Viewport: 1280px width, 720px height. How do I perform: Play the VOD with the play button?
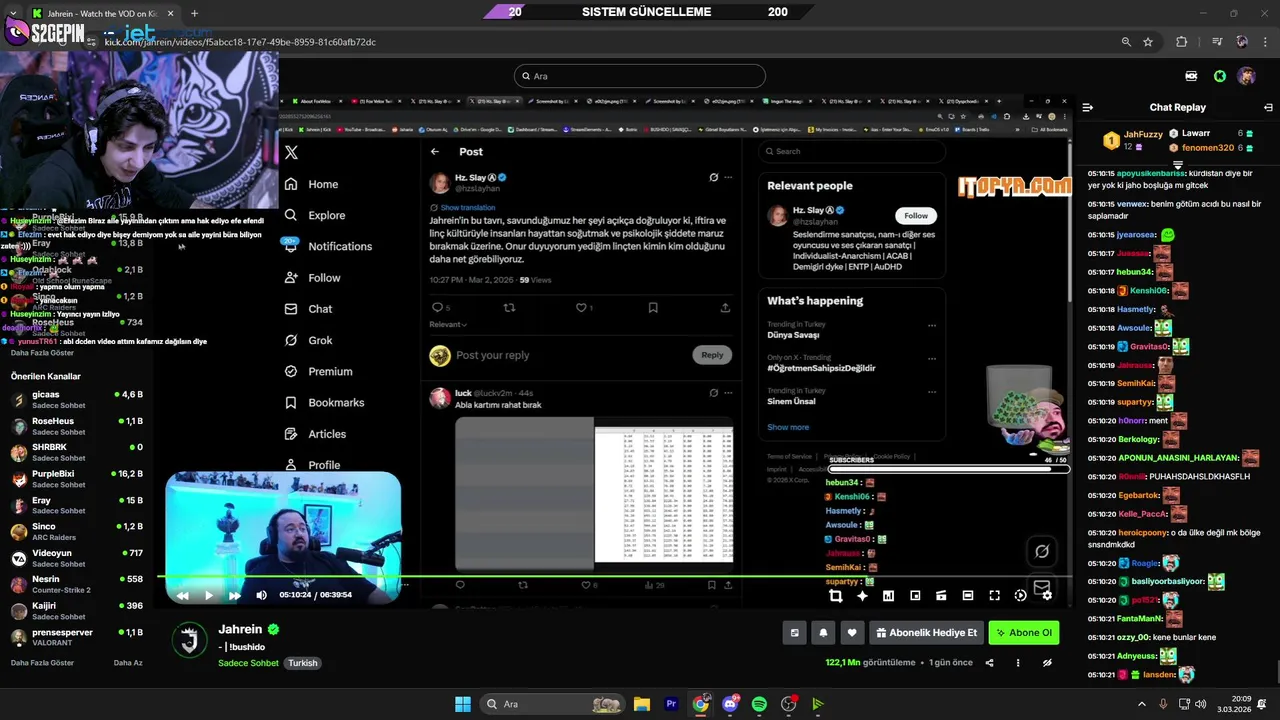208,595
